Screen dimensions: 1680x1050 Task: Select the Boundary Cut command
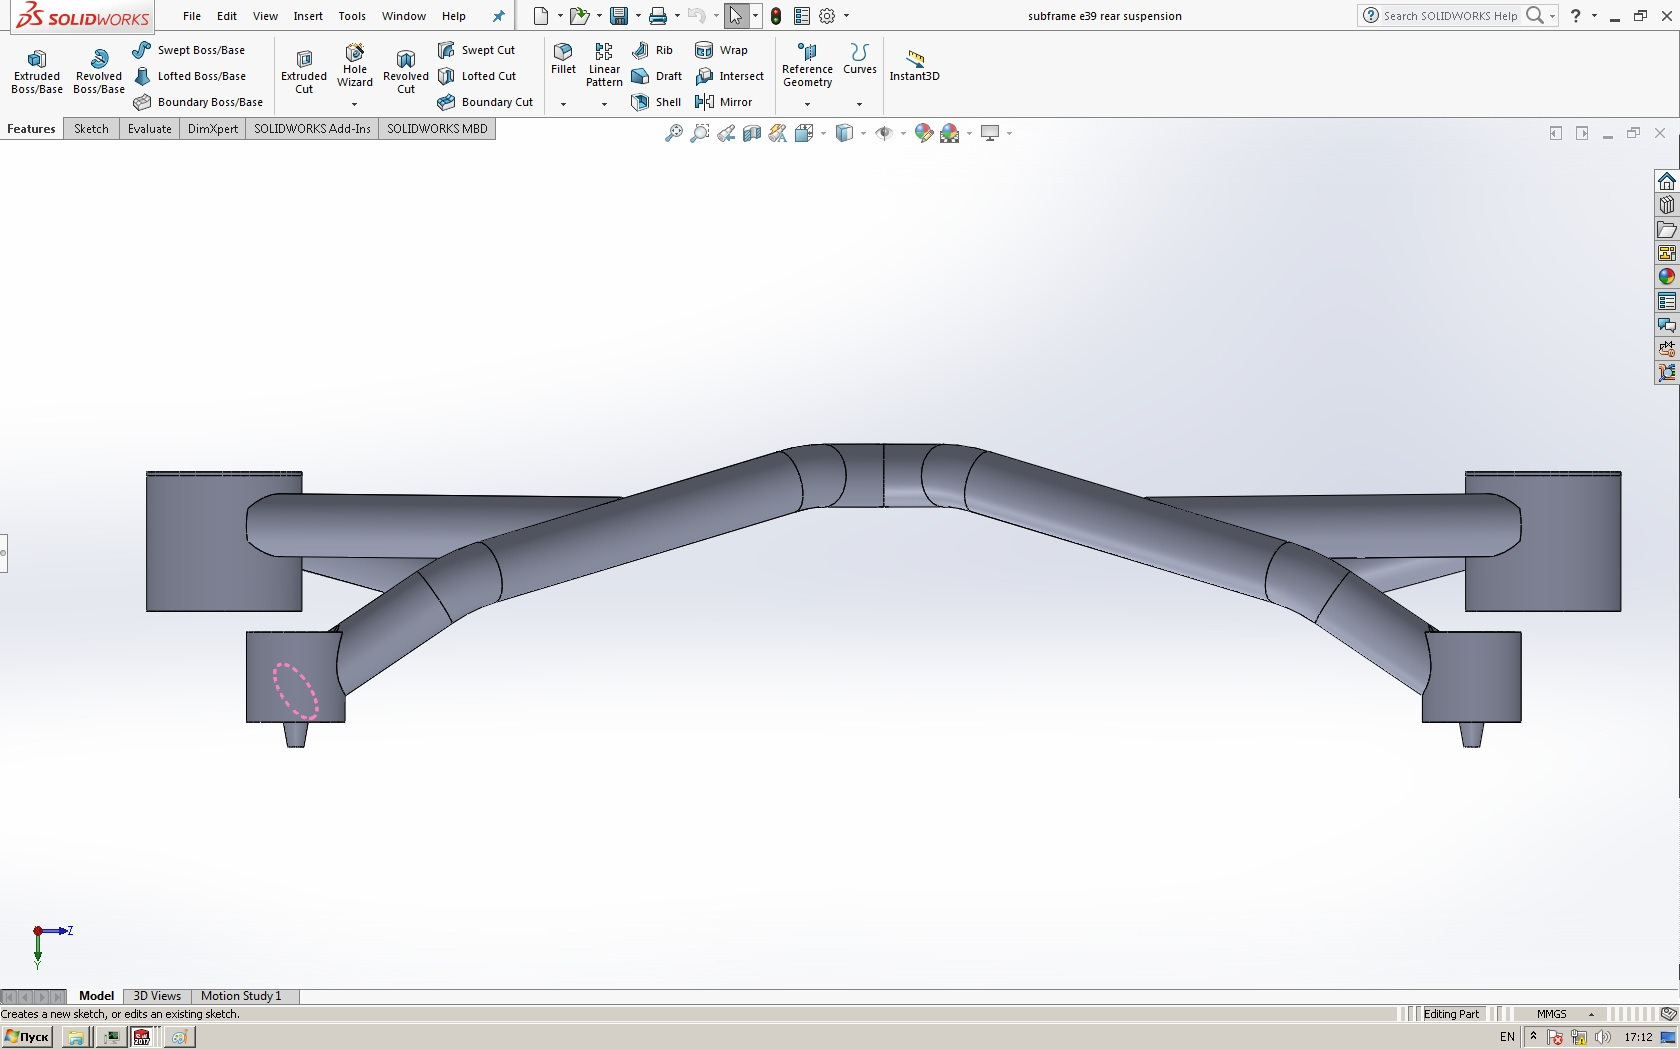487,101
